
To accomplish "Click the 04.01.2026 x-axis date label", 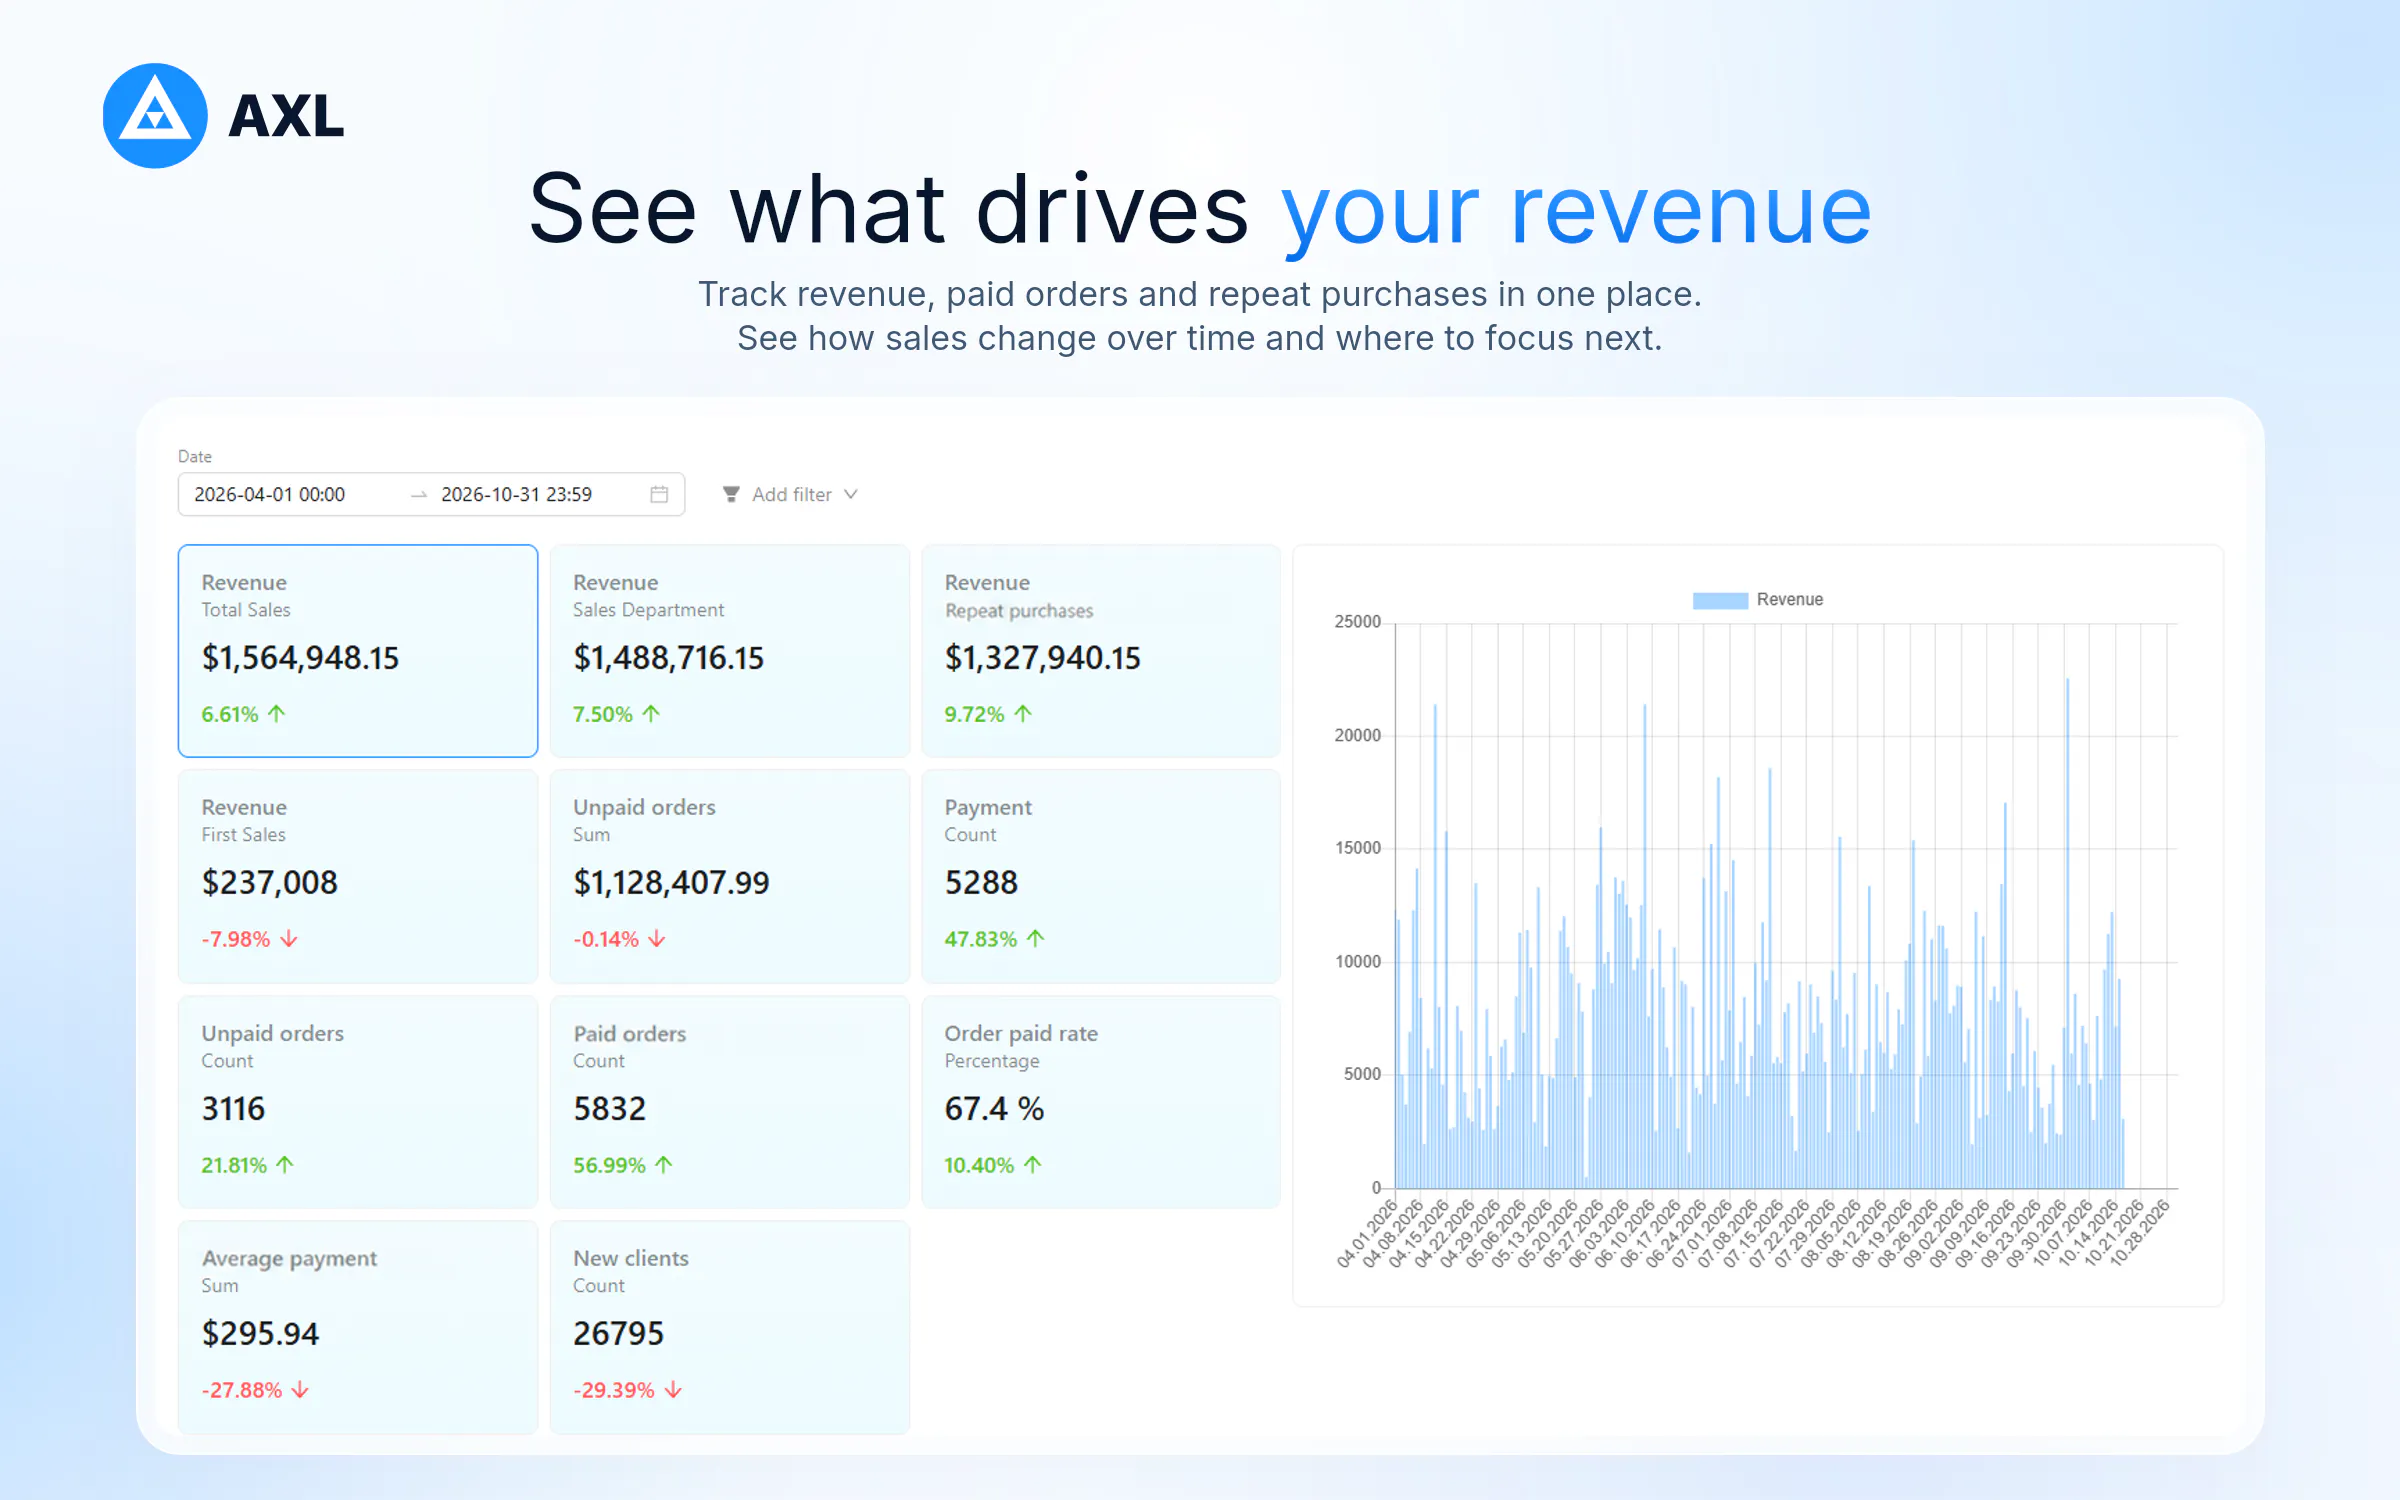I will 1368,1233.
